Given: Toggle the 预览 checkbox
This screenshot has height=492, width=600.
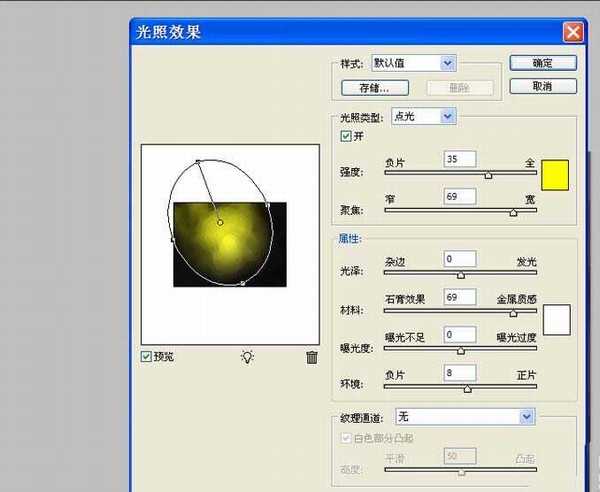Looking at the screenshot, I should point(148,356).
